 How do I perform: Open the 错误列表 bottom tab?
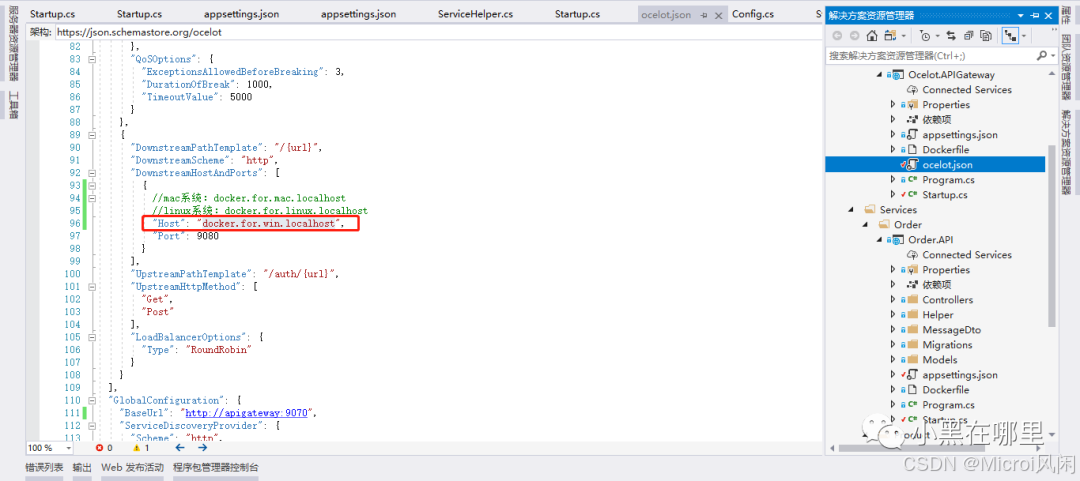click(x=44, y=467)
